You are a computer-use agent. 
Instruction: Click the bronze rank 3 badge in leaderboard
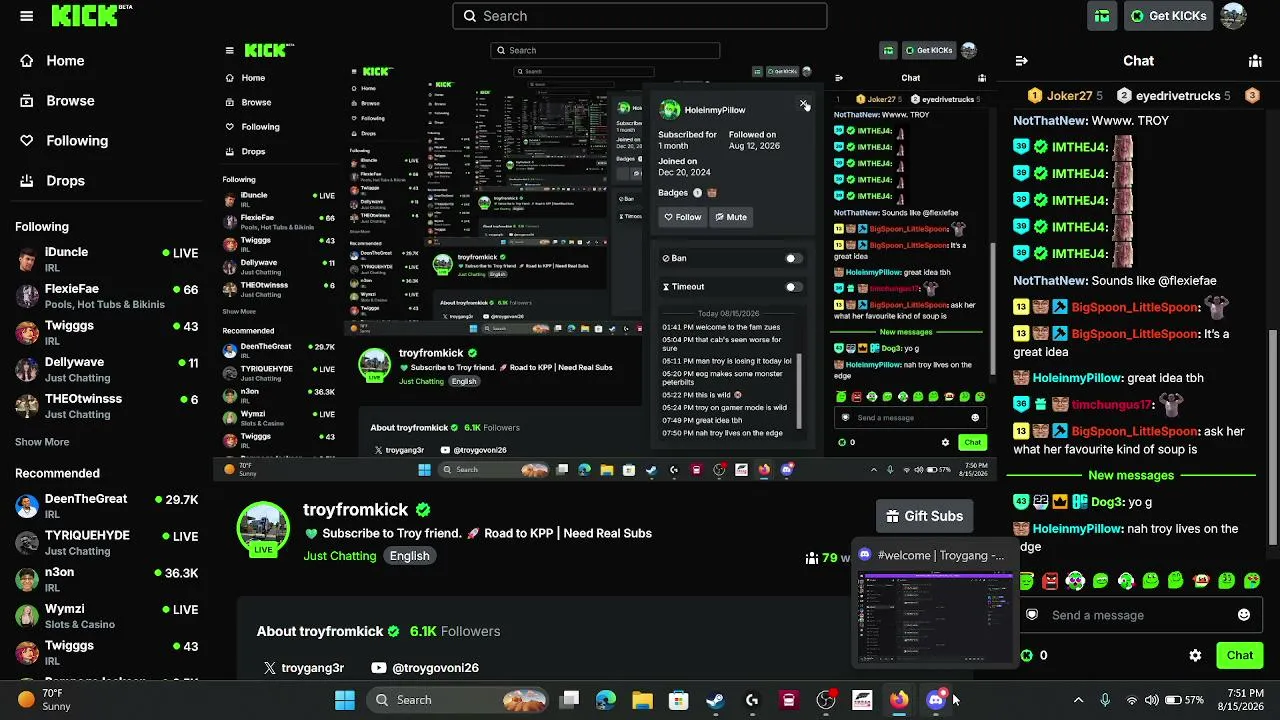[x=1252, y=96]
